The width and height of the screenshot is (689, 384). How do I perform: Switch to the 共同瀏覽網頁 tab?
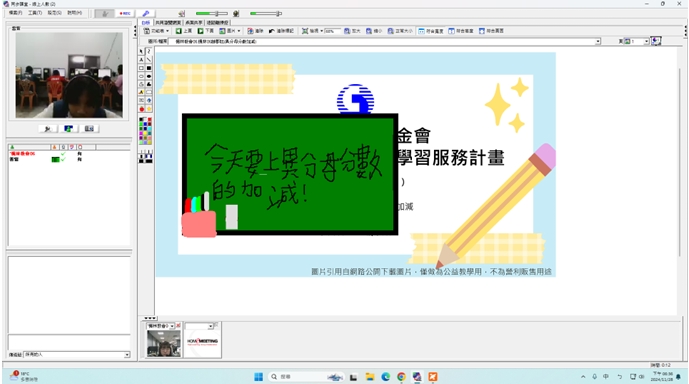click(x=168, y=22)
